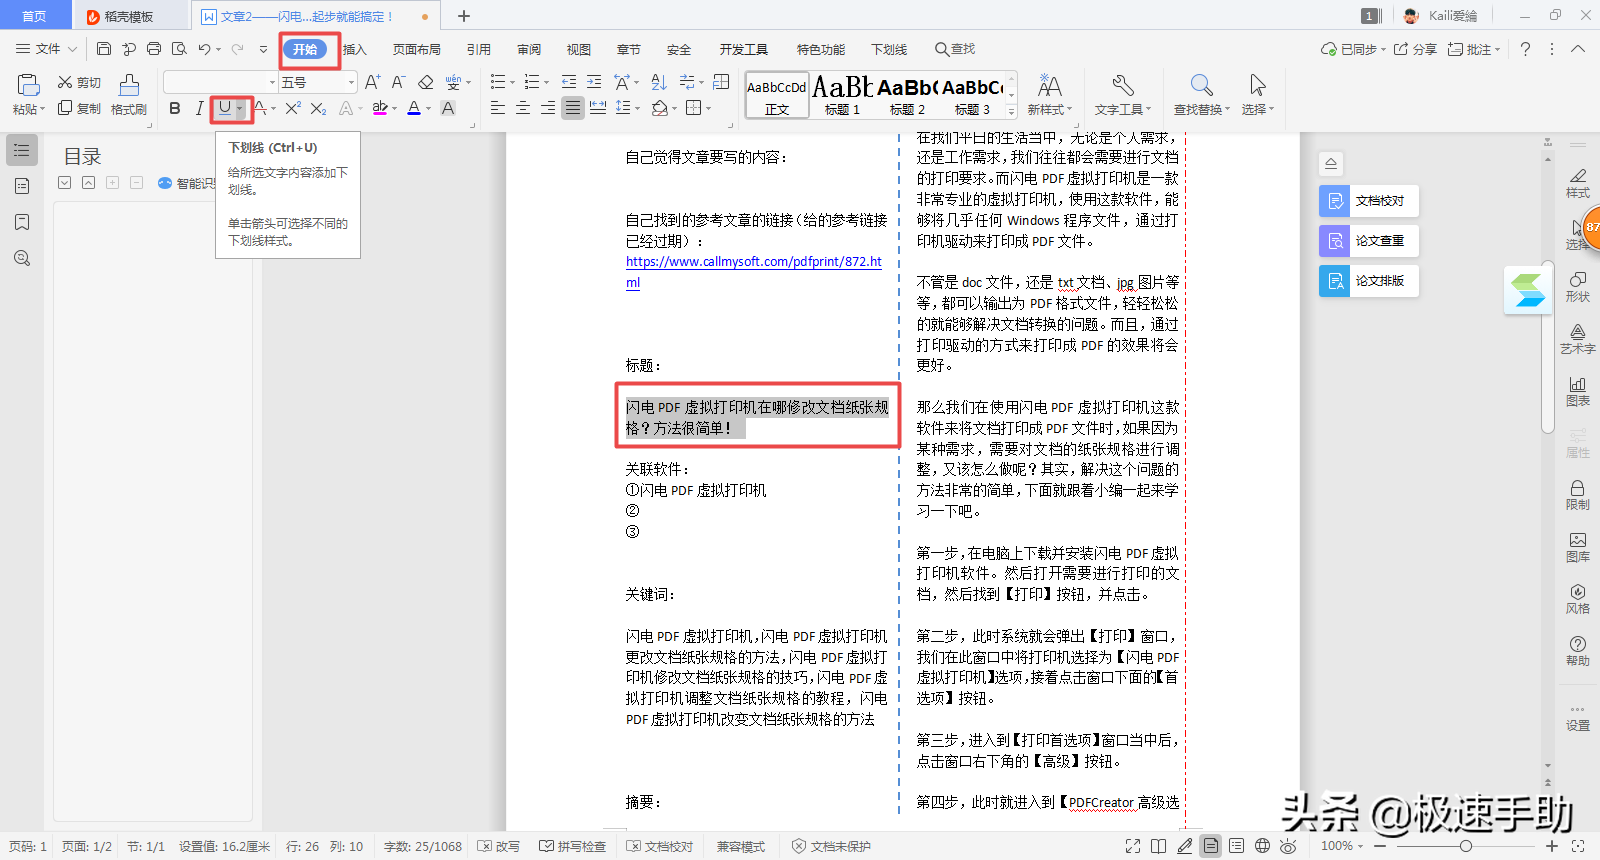Toggle Bold formatting

pyautogui.click(x=175, y=108)
